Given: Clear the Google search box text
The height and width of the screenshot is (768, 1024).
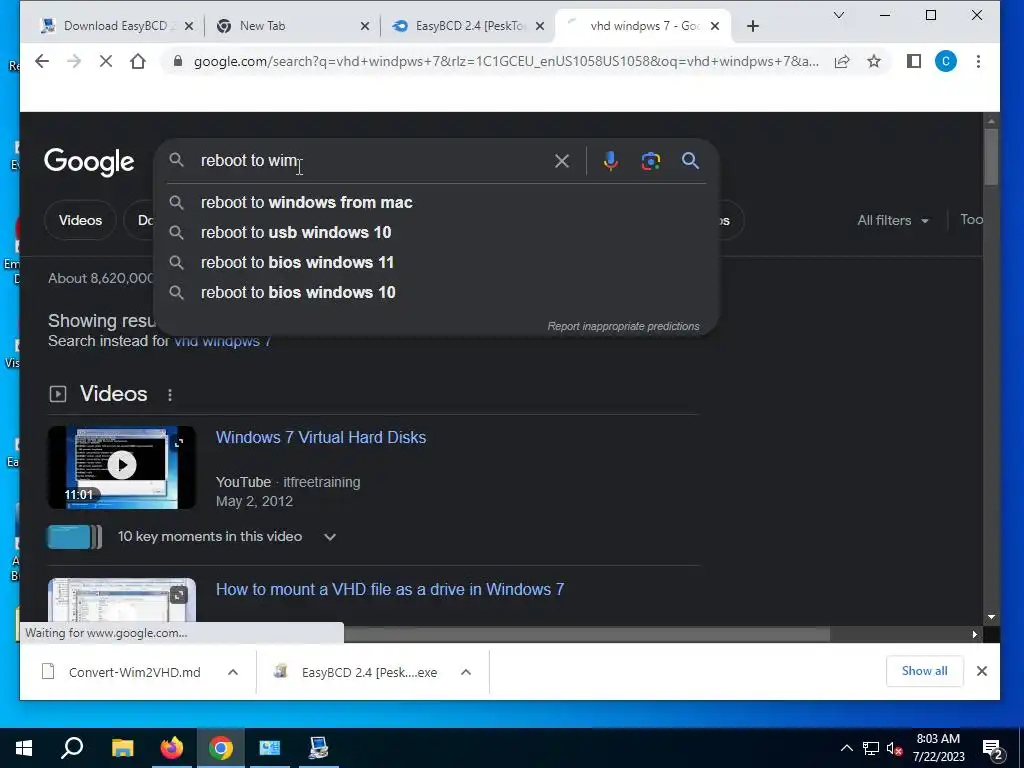Looking at the screenshot, I should [562, 161].
